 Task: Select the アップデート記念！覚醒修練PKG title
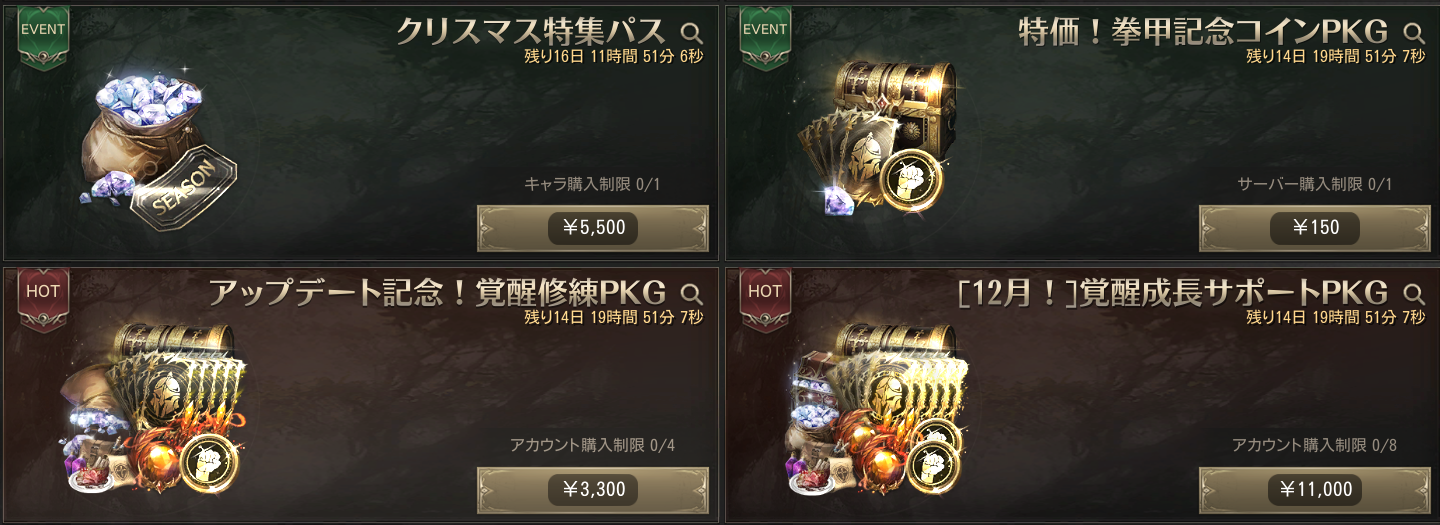coord(438,294)
